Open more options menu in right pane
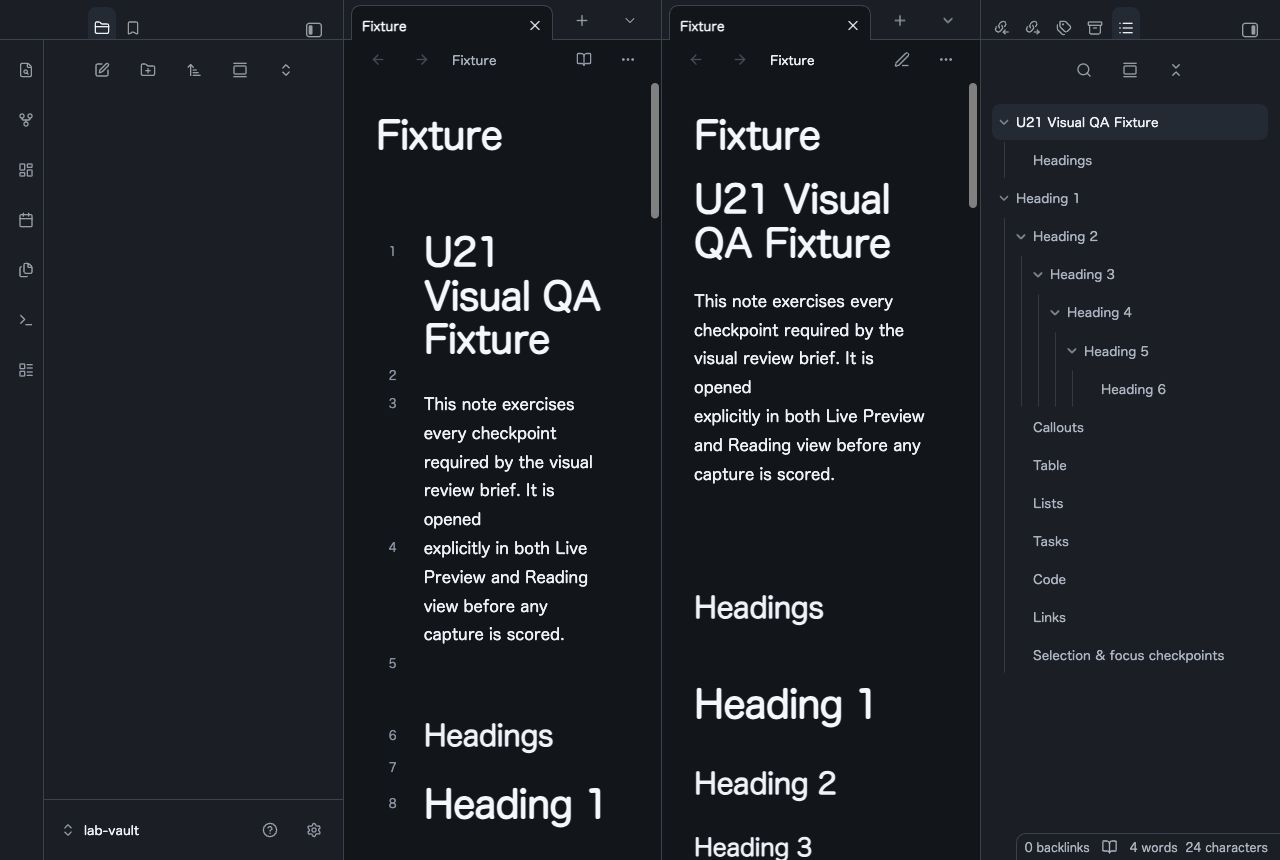 pos(946,60)
